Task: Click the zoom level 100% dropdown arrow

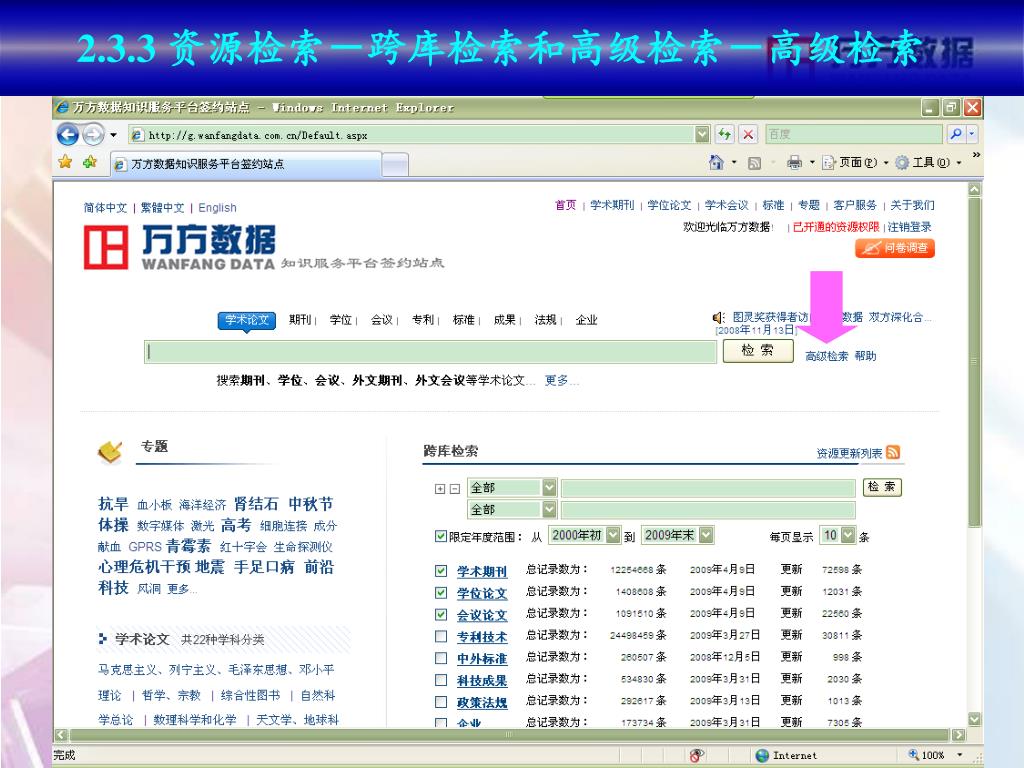Action: tap(959, 755)
